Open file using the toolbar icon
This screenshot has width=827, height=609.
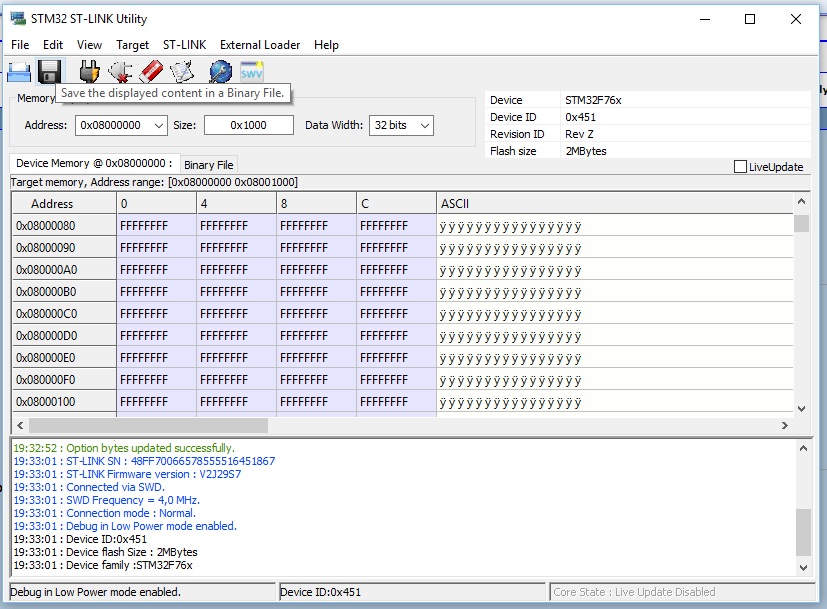tap(19, 72)
